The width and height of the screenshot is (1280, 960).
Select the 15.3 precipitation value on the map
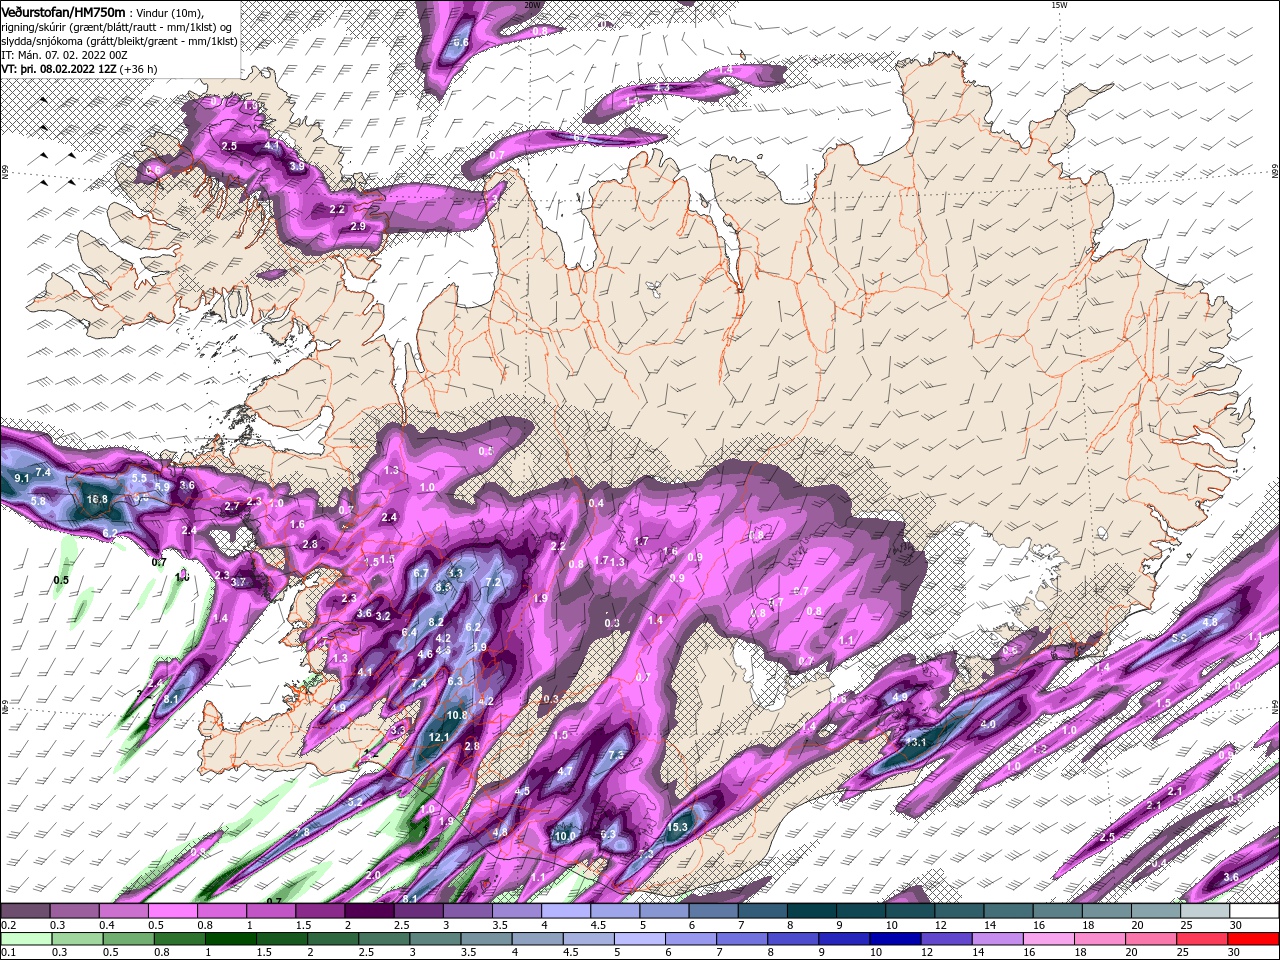click(x=678, y=827)
